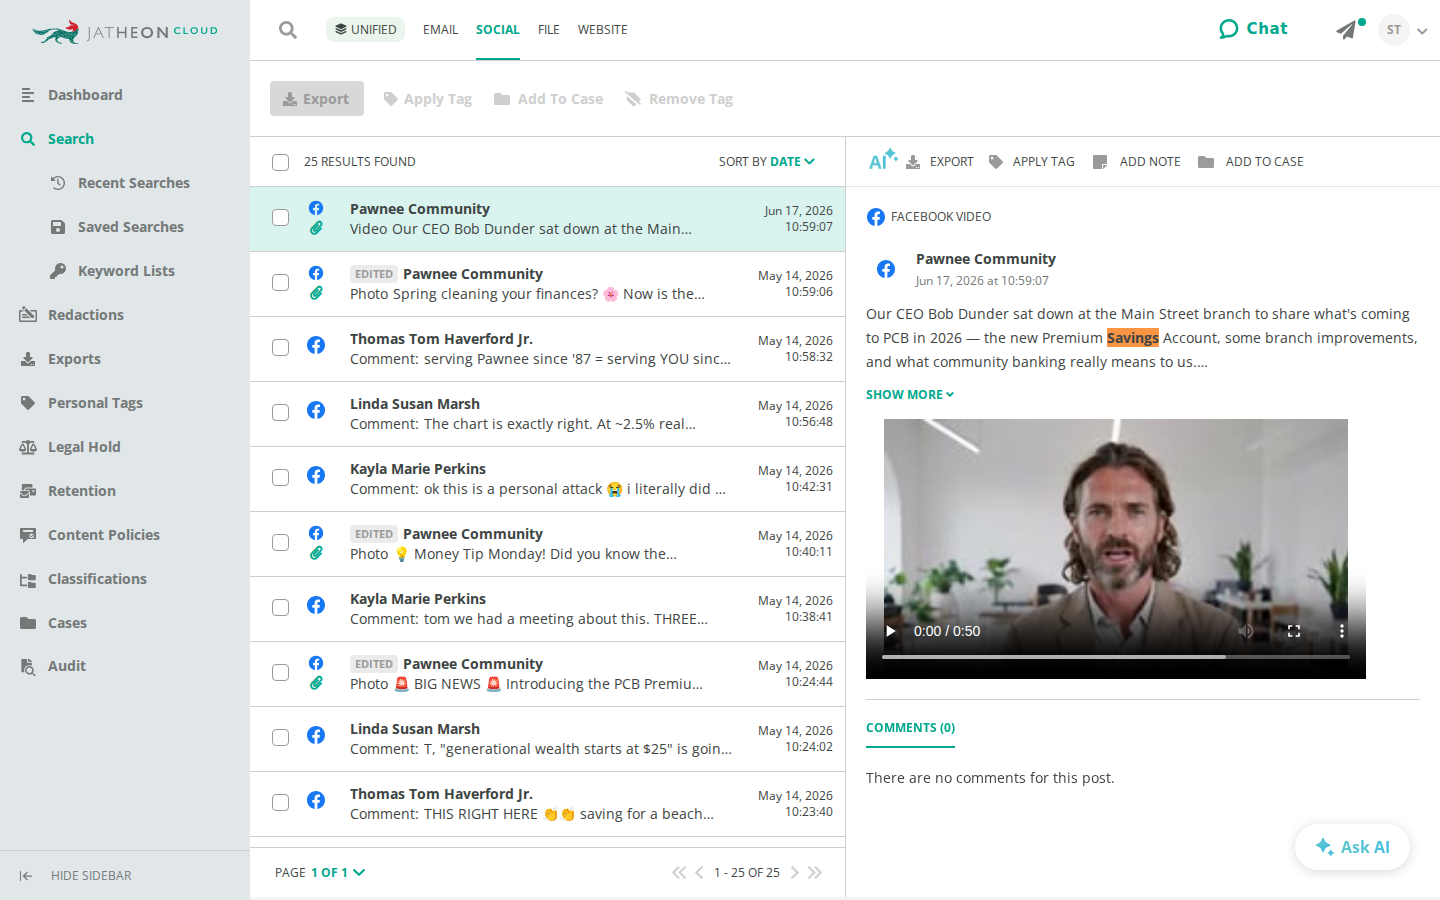The image size is (1440, 900).
Task: Open the Dashboard sidebar item
Action: tap(85, 95)
